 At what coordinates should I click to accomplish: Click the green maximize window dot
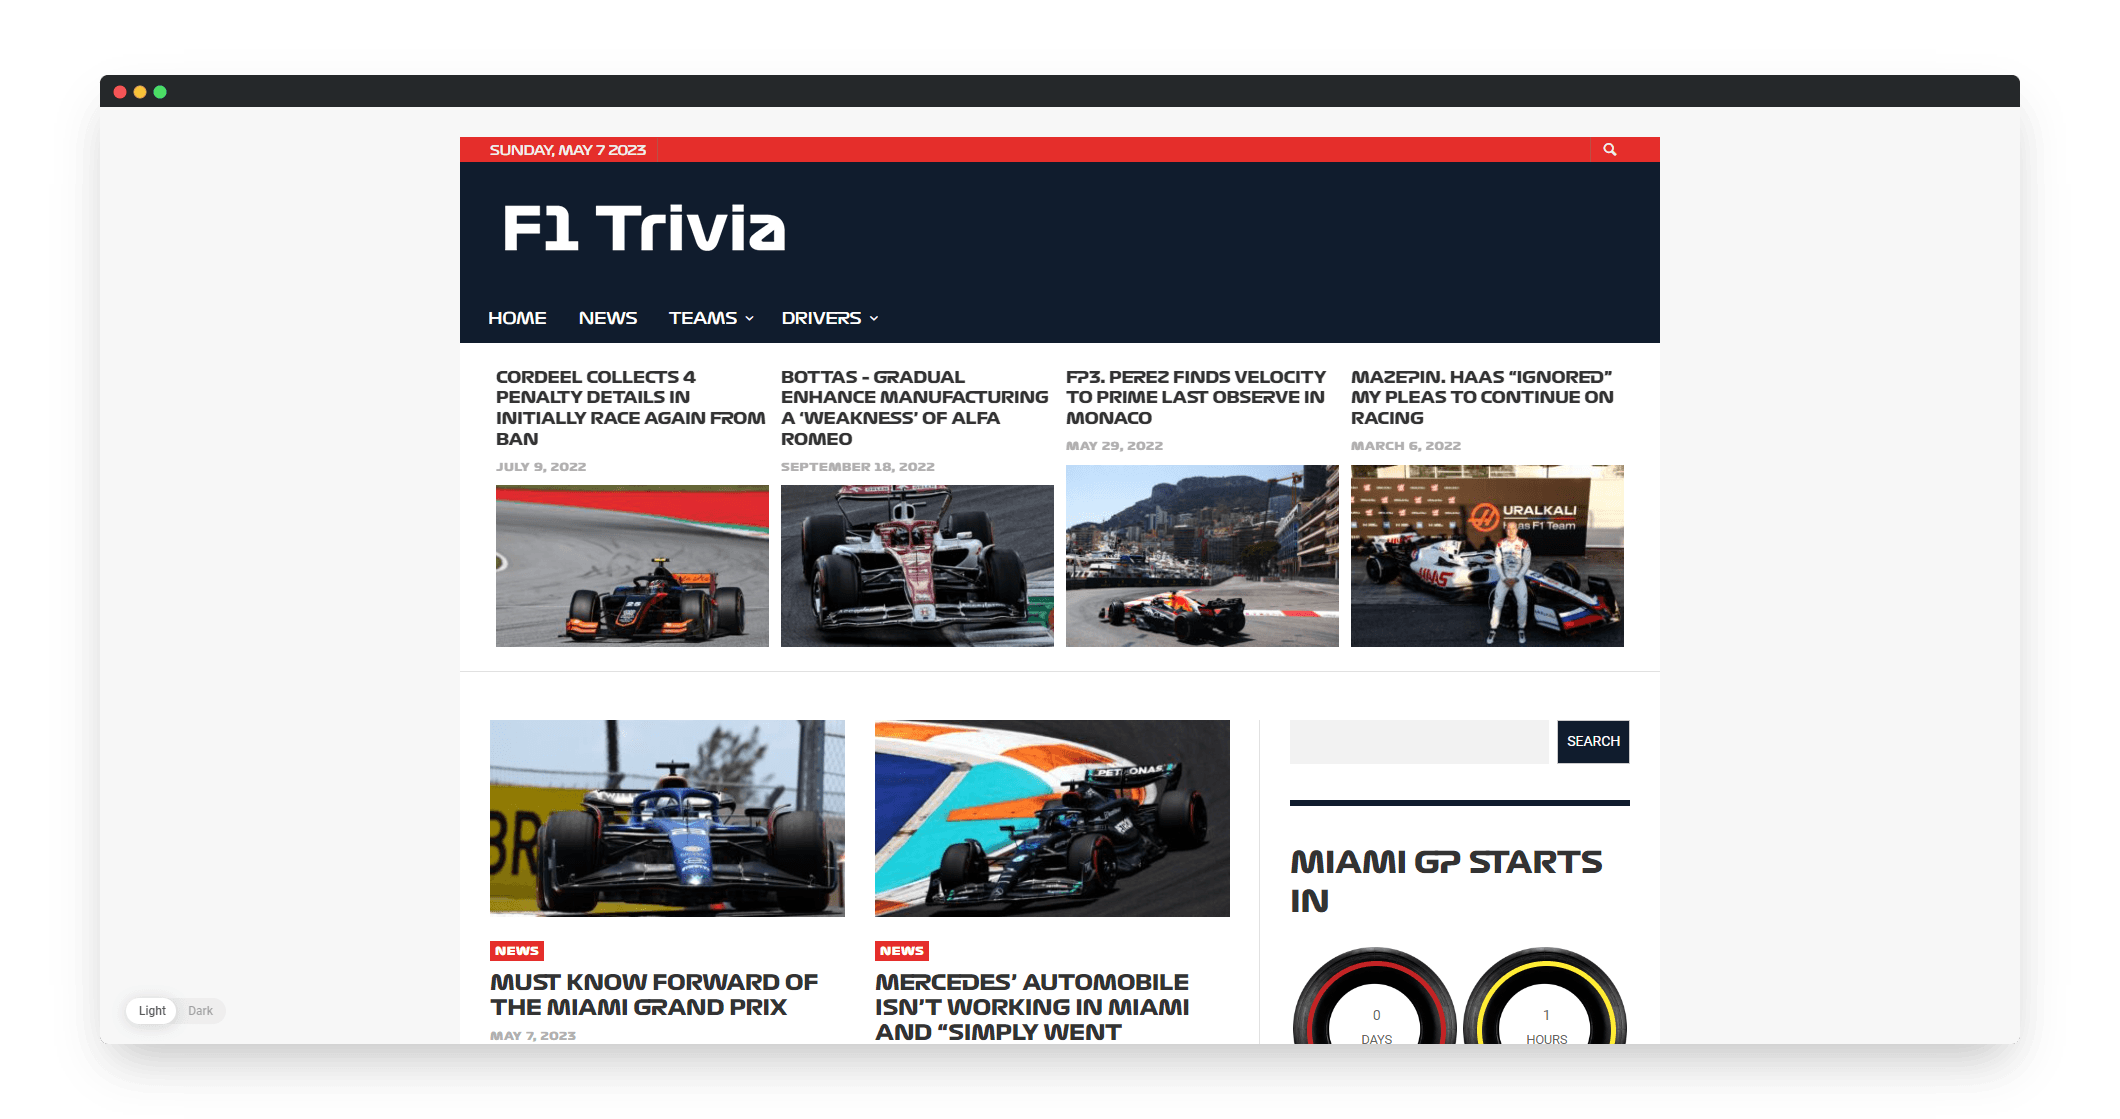point(160,92)
